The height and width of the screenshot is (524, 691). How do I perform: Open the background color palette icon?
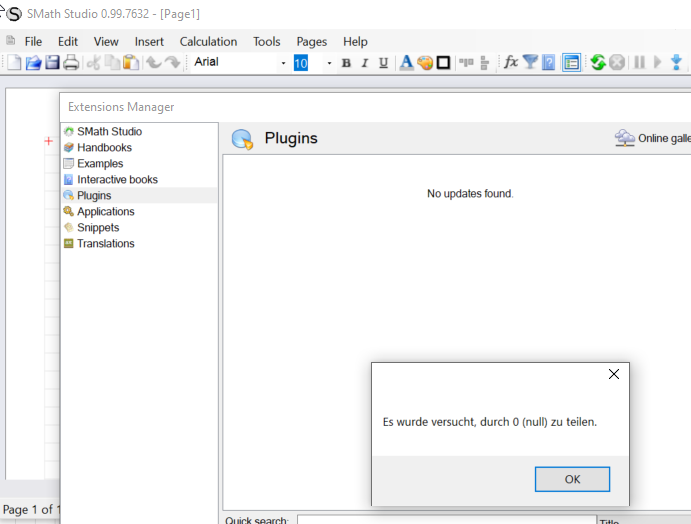coord(425,63)
